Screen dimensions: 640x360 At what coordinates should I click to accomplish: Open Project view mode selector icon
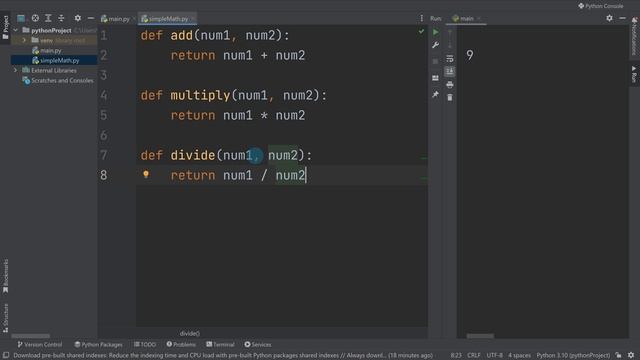21,18
